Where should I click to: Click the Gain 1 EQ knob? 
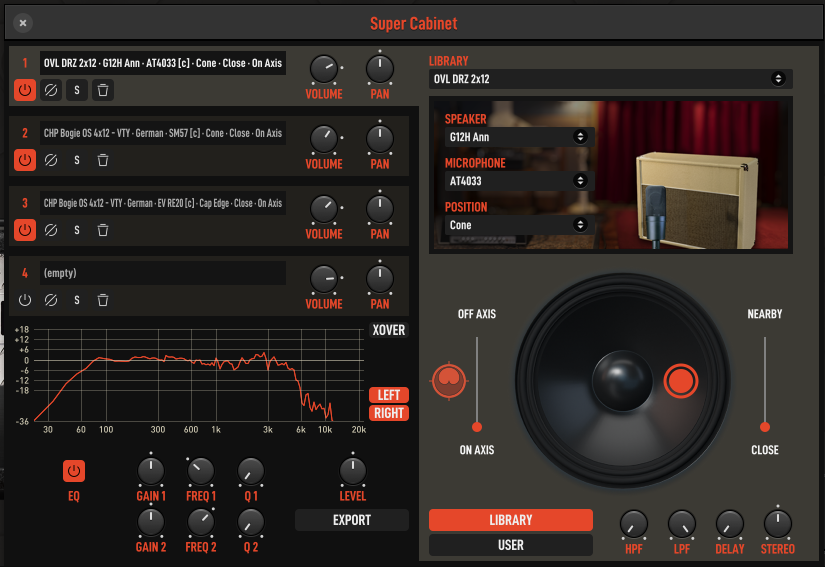[151, 471]
